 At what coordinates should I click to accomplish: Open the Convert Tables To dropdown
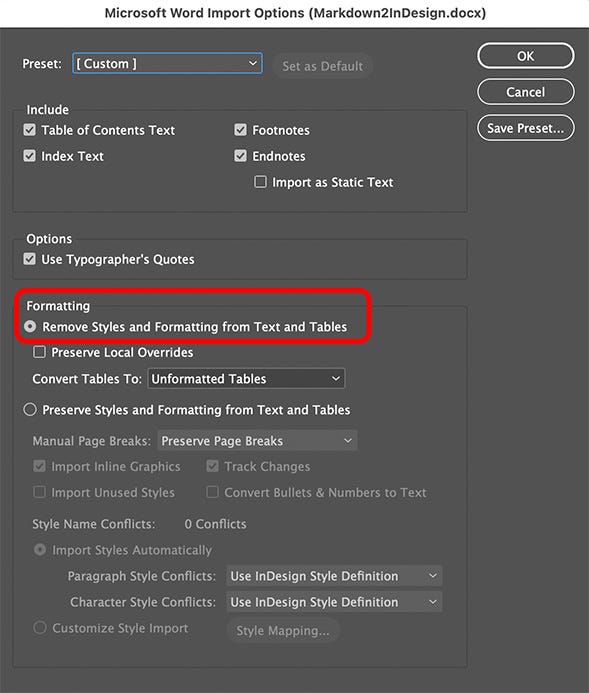click(246, 379)
